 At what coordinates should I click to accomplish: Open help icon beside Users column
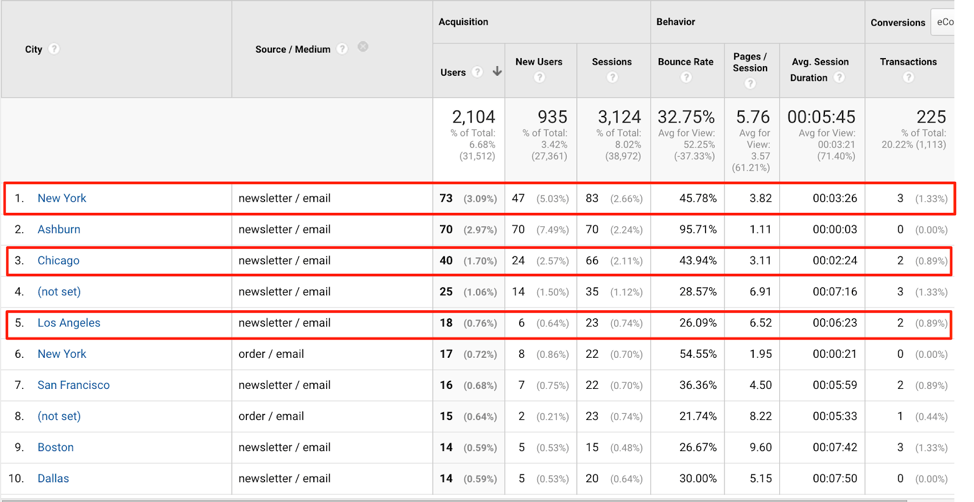click(x=477, y=72)
